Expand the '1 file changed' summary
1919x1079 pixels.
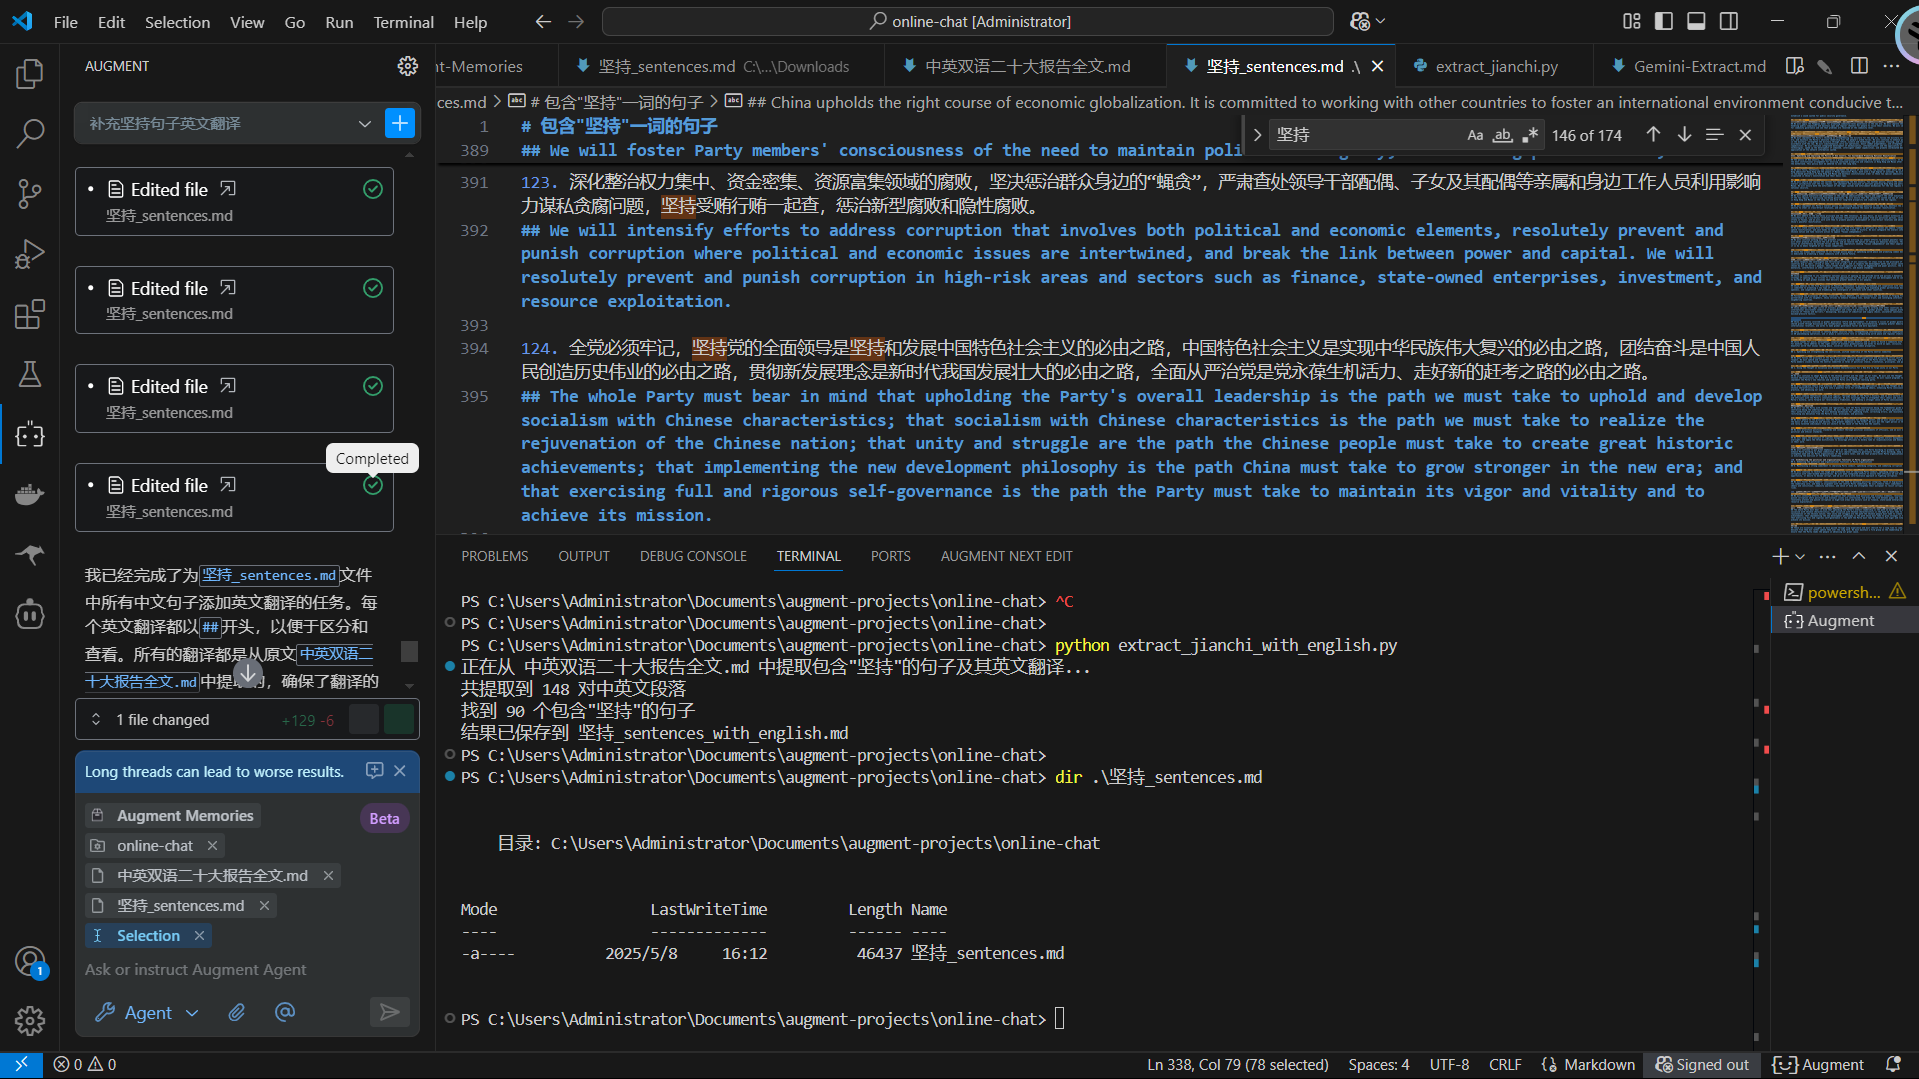click(x=95, y=719)
